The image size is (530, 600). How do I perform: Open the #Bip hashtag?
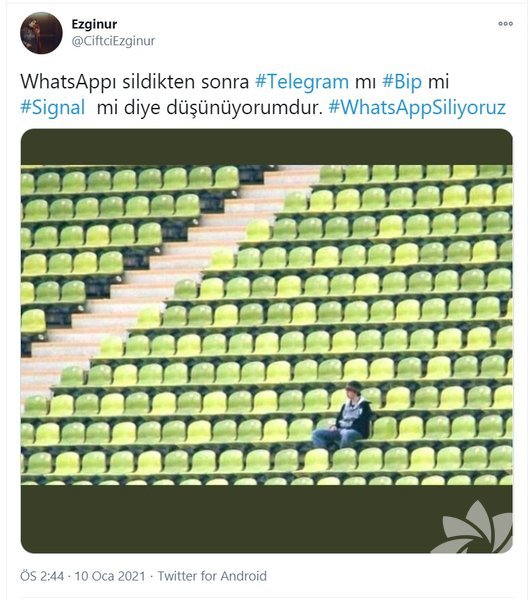(x=402, y=82)
